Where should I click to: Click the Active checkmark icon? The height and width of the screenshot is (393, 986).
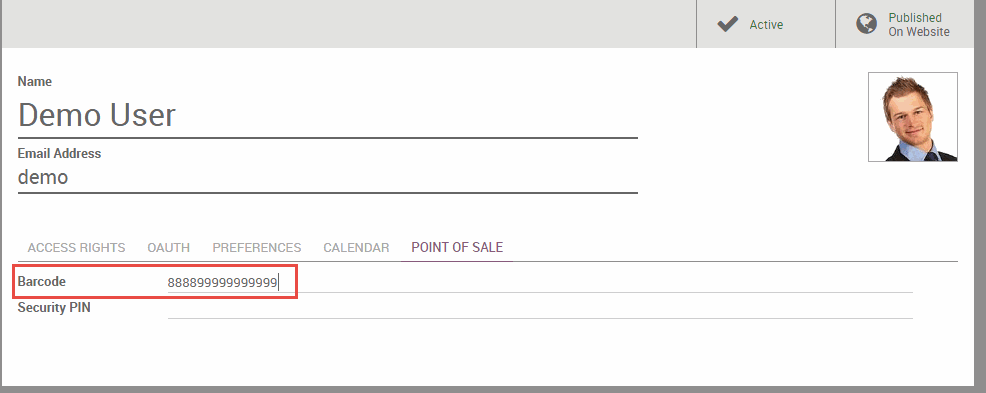[x=728, y=25]
